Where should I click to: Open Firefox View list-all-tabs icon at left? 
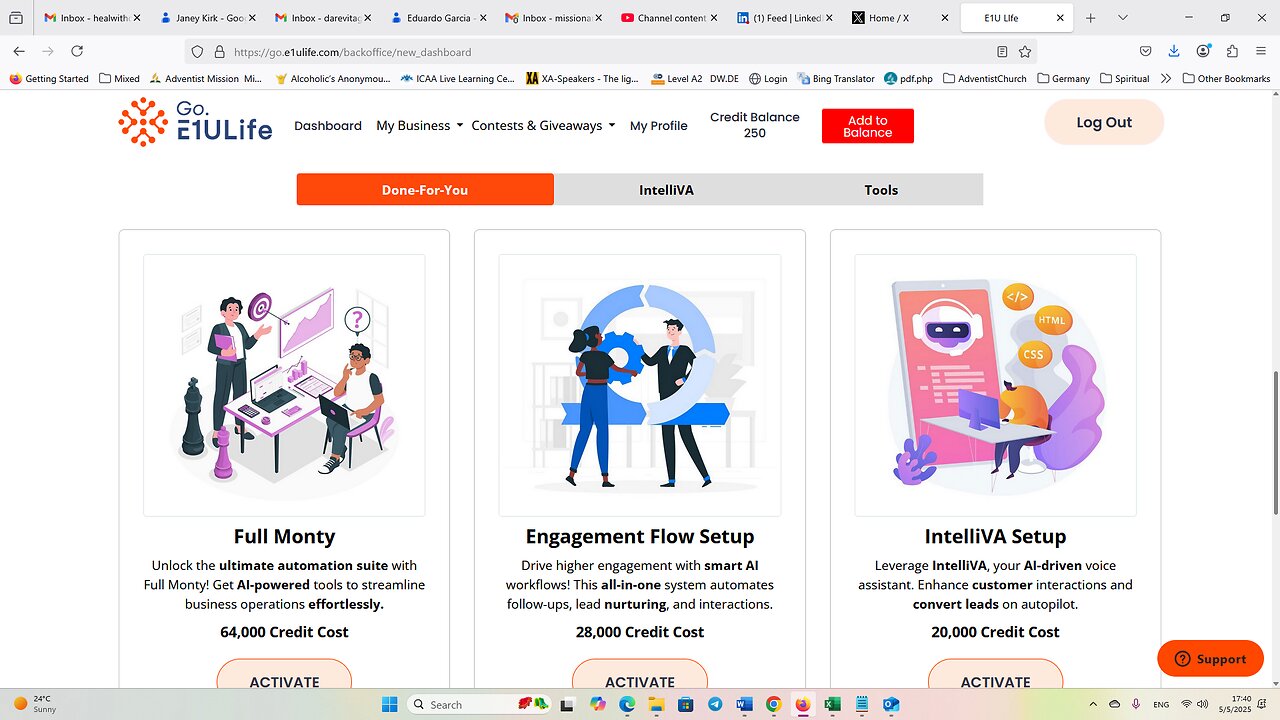pyautogui.click(x=16, y=18)
